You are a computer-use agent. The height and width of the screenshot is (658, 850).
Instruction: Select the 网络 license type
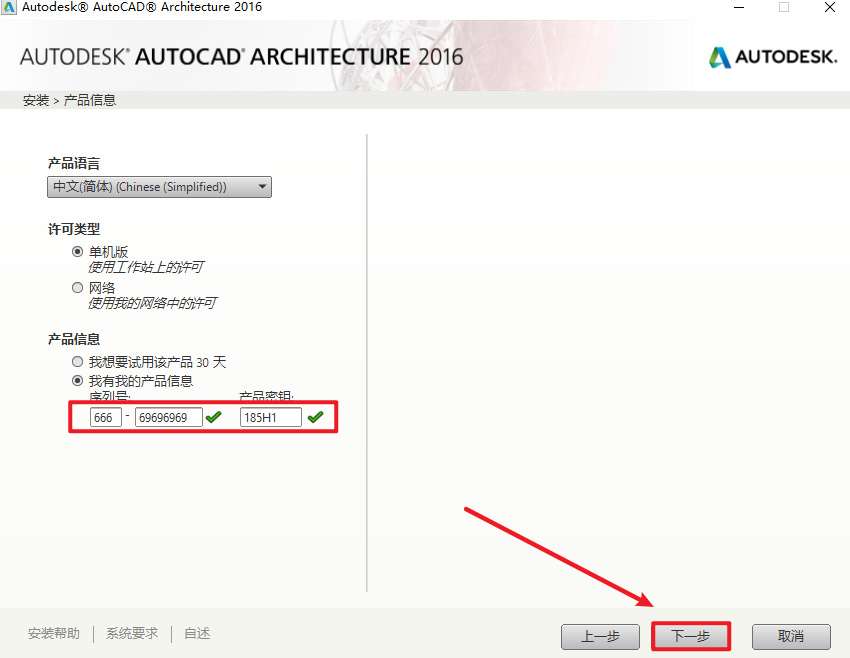click(x=78, y=288)
